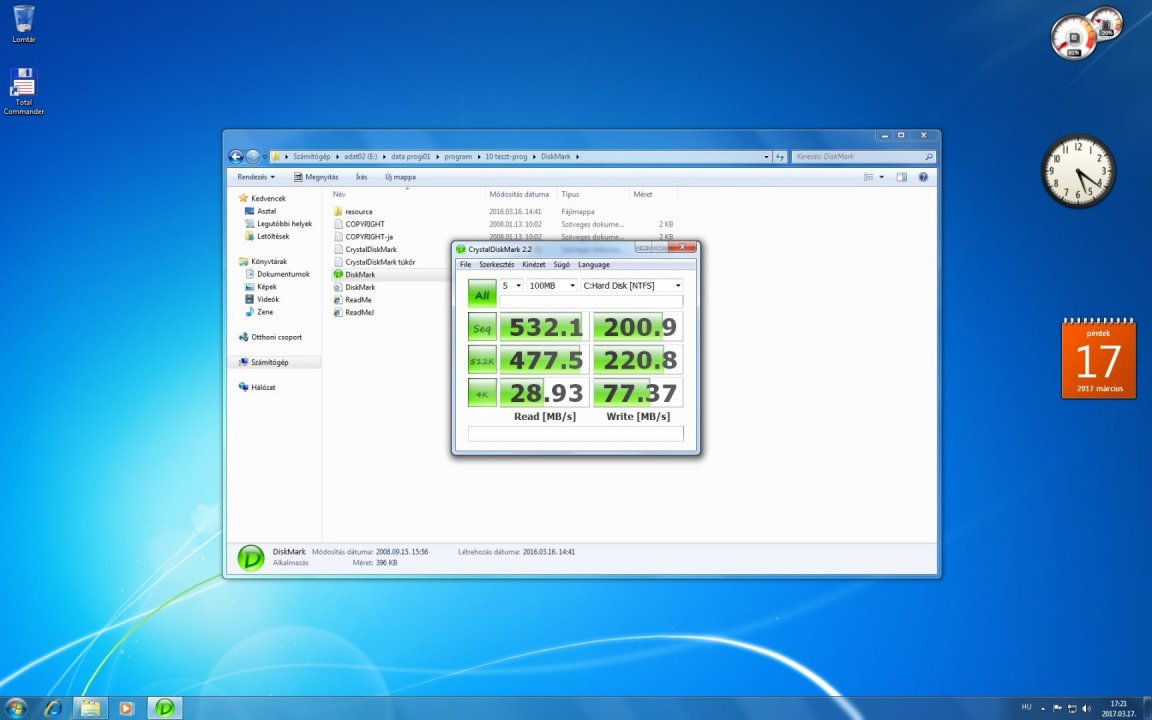Click the Explorer back arrow

tap(236, 156)
